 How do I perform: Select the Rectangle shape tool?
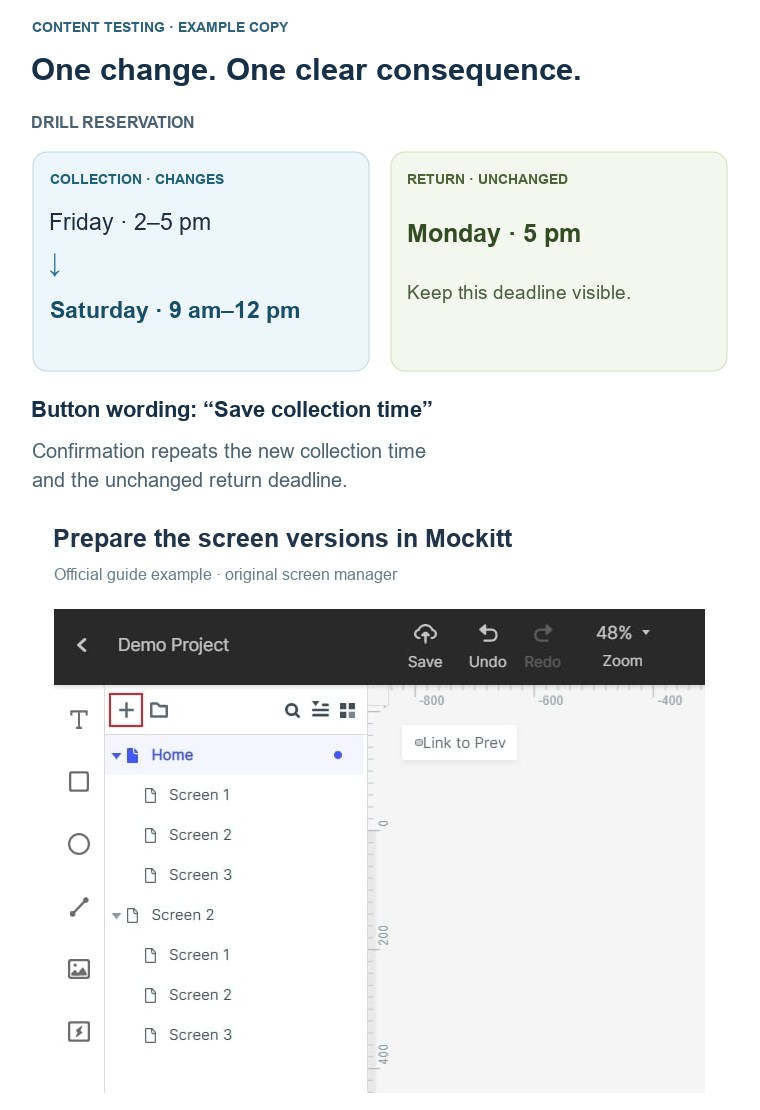(79, 782)
